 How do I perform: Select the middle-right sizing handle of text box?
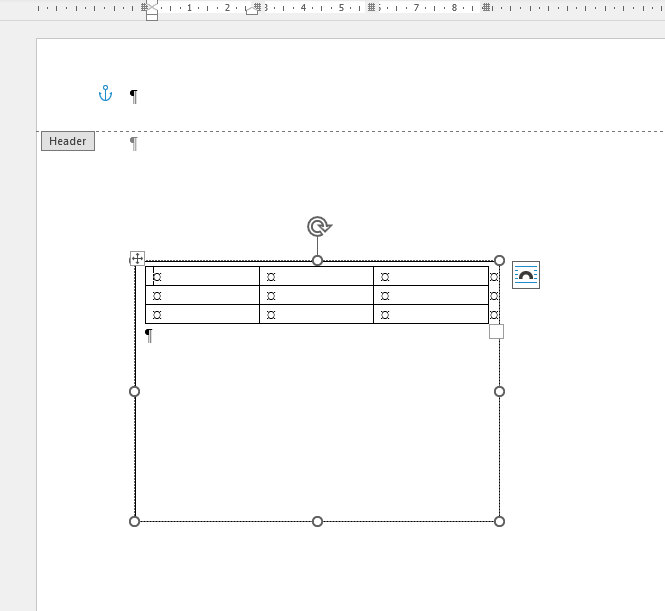point(500,391)
